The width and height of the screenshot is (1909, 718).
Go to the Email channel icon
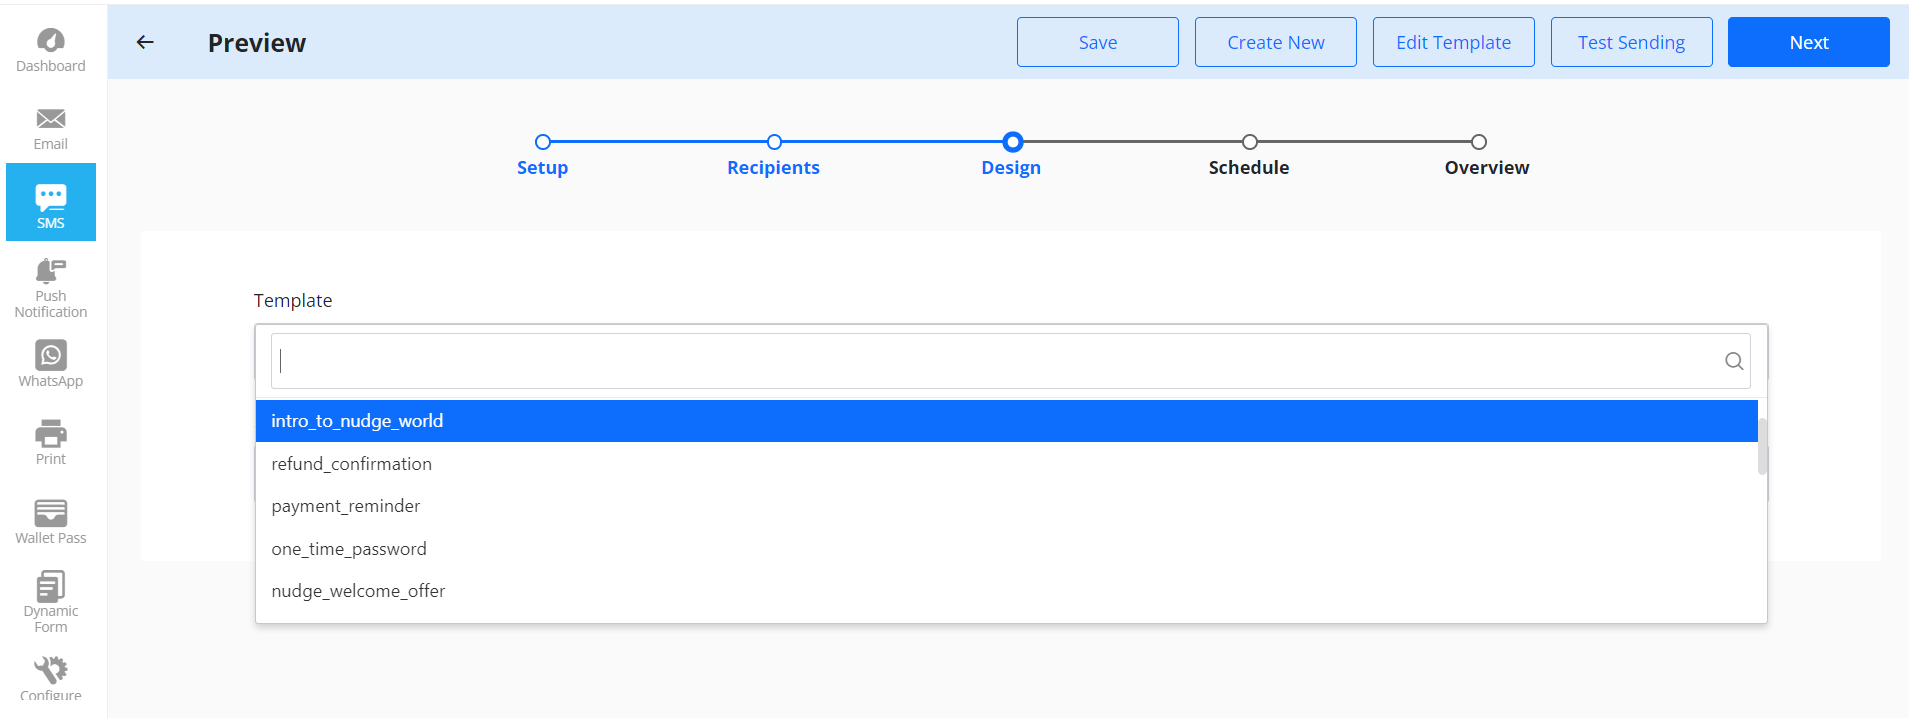(x=51, y=119)
